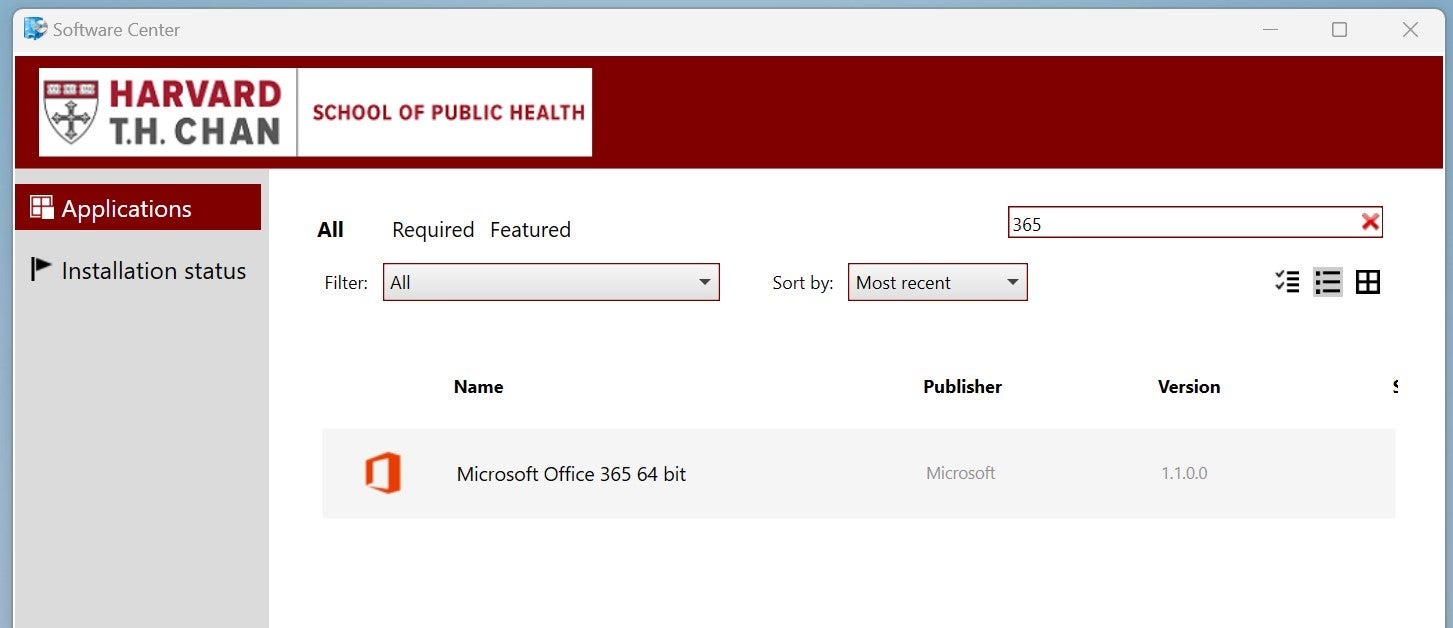This screenshot has width=1453, height=628.
Task: Sort by the Publisher column header
Action: pos(962,387)
